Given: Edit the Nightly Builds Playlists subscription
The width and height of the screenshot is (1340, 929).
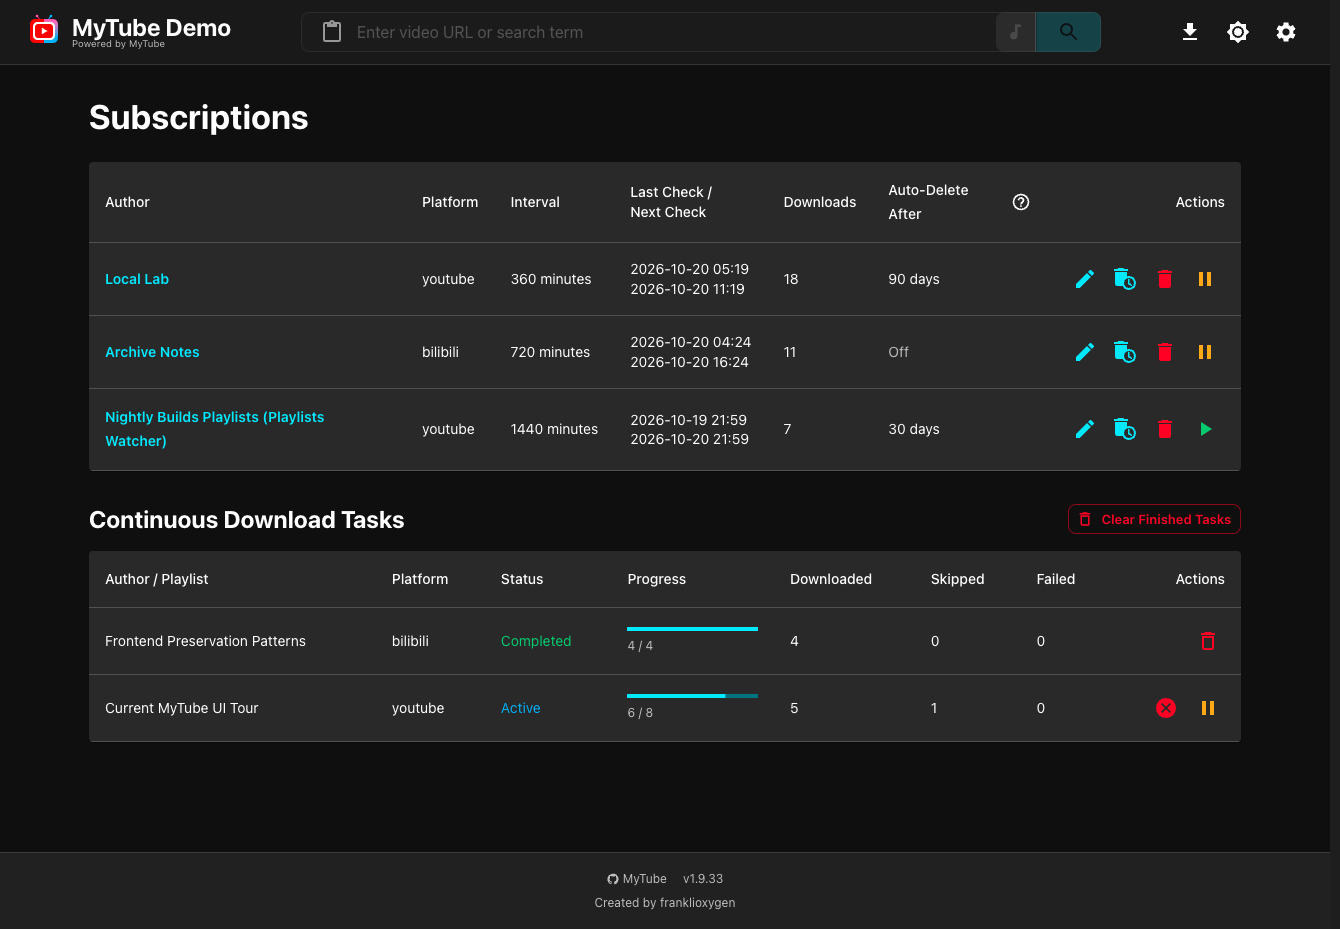Looking at the screenshot, I should click(1085, 429).
